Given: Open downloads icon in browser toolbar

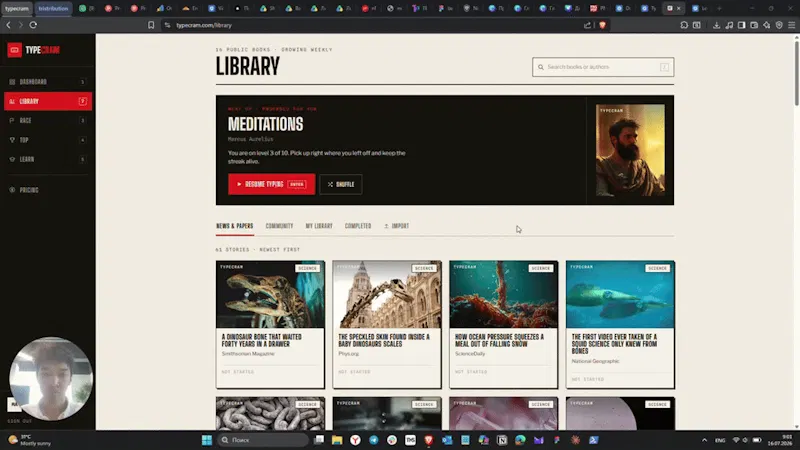Looking at the screenshot, I should (716, 25).
